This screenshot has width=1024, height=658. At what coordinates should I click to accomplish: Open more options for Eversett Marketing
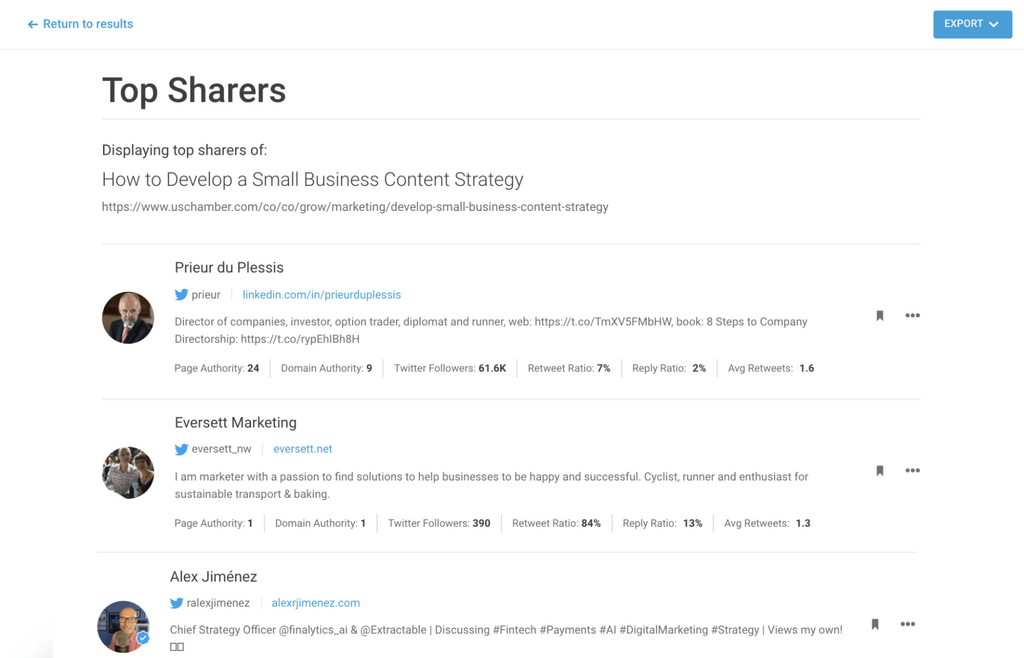coord(912,471)
